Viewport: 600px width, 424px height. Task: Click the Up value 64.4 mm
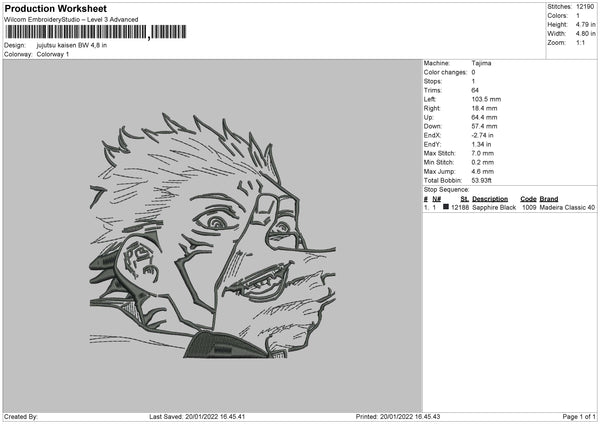pos(484,117)
